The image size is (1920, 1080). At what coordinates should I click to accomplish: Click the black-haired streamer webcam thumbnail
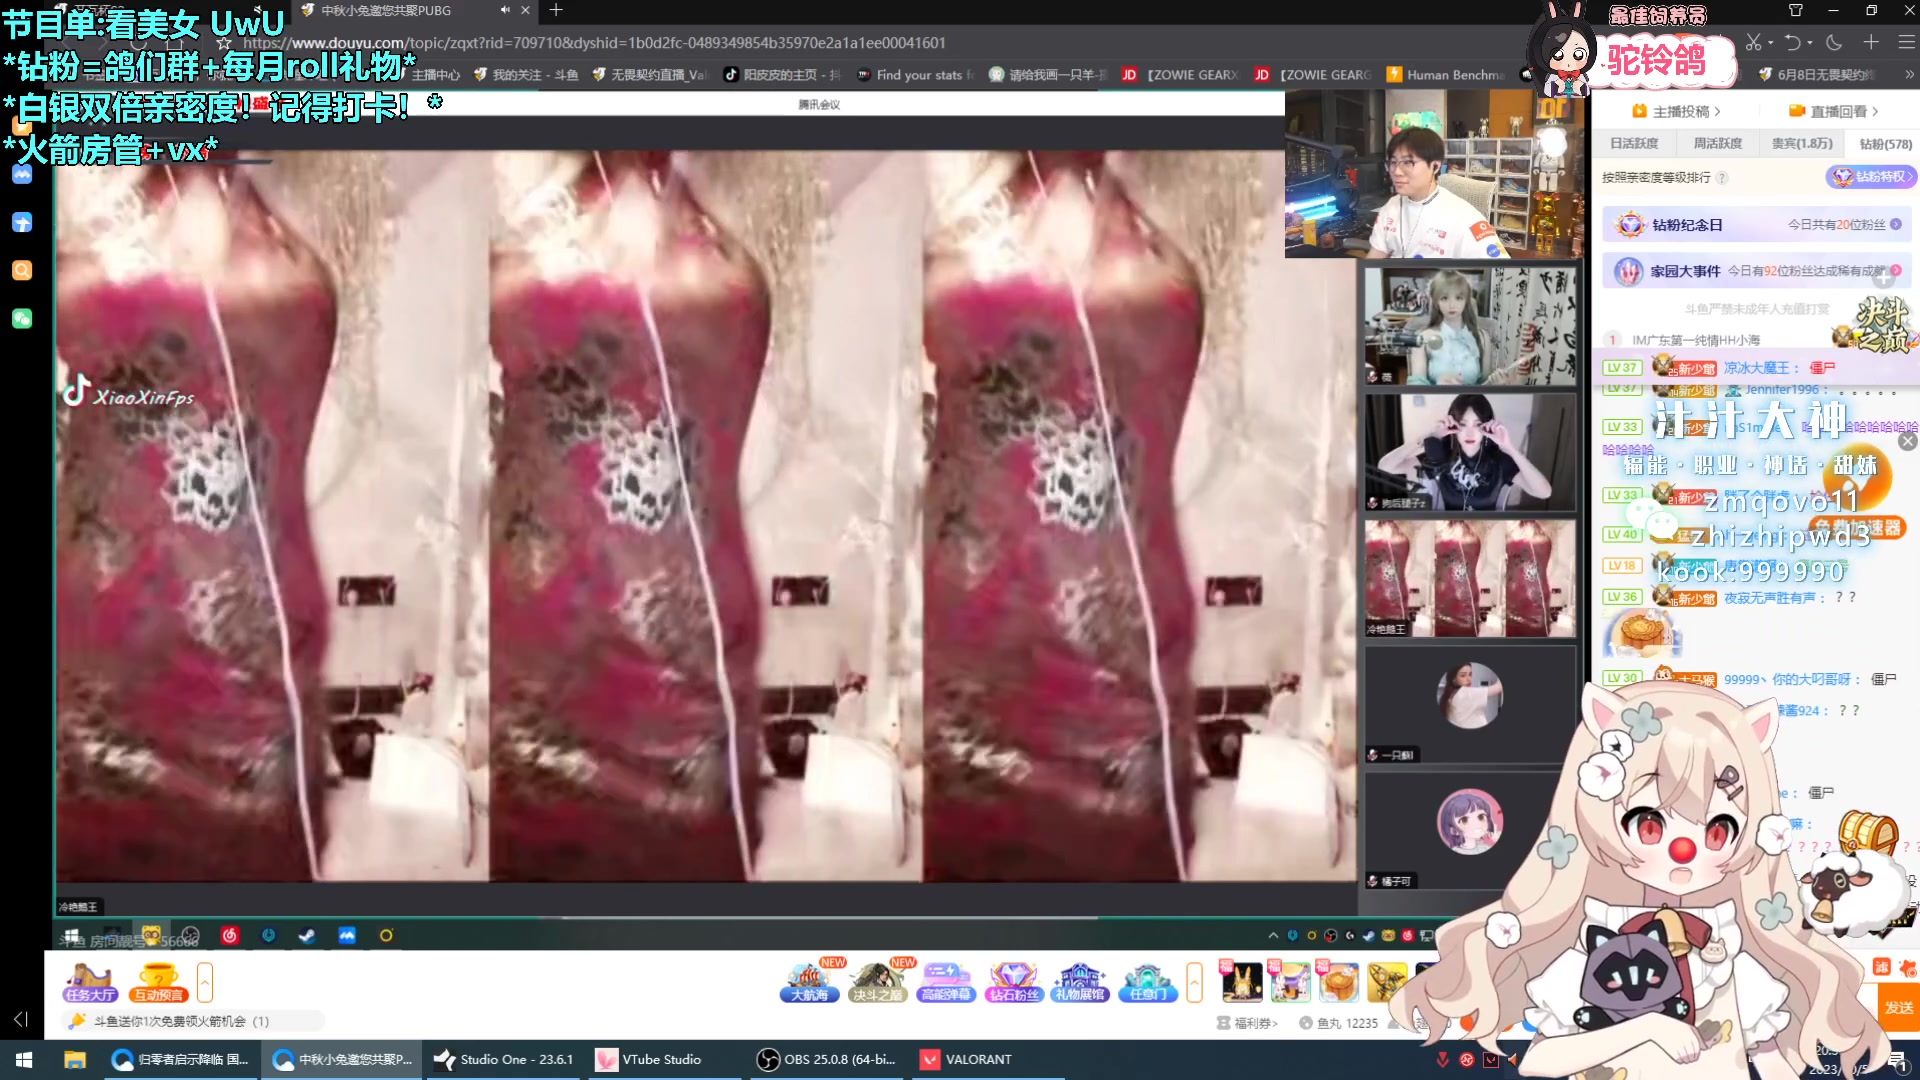click(1470, 452)
